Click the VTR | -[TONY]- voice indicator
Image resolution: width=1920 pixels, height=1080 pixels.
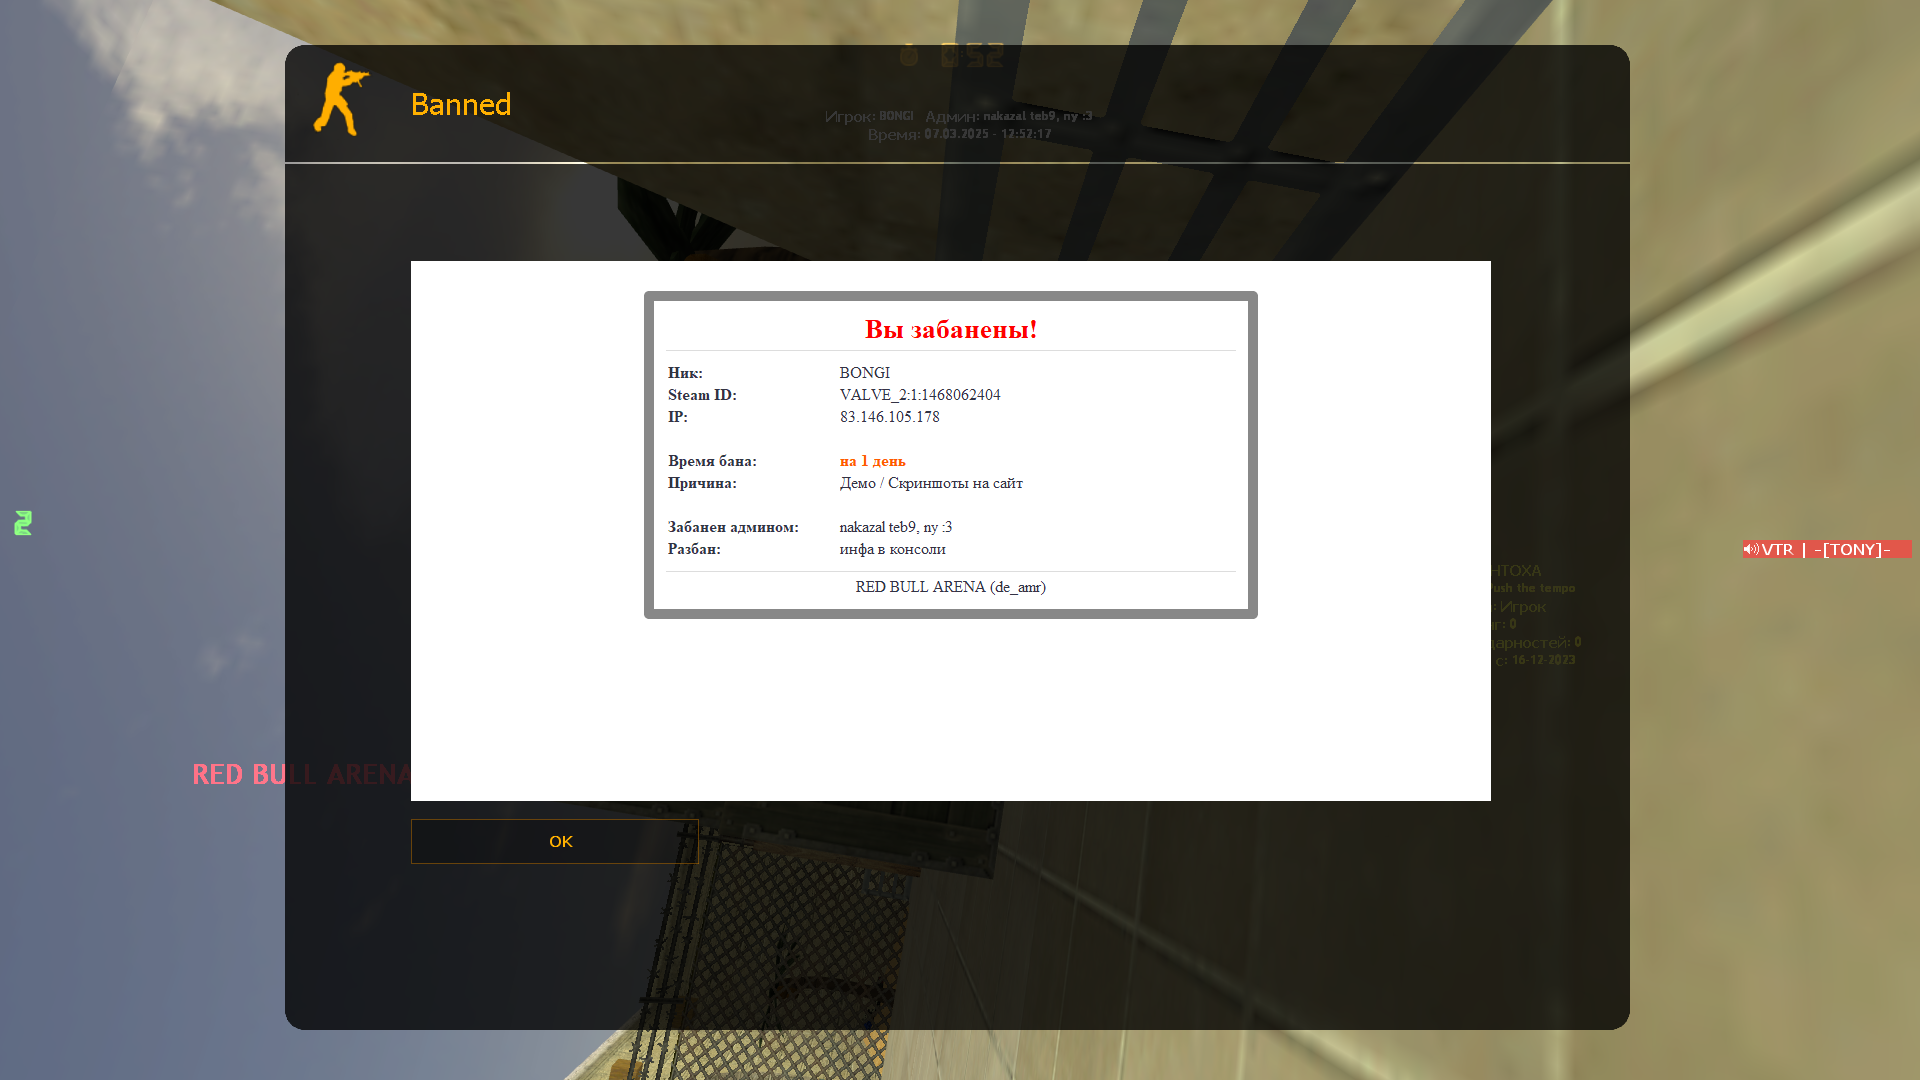point(1826,549)
